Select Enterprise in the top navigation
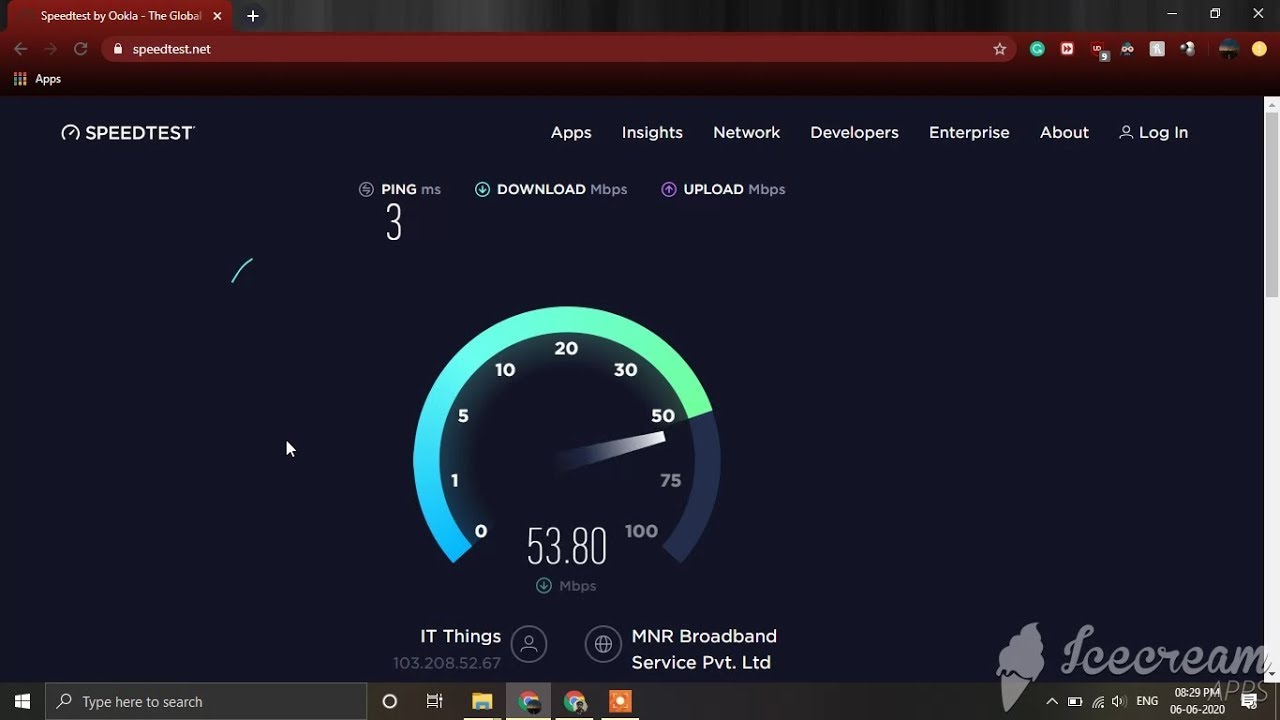The height and width of the screenshot is (720, 1280). pos(969,132)
